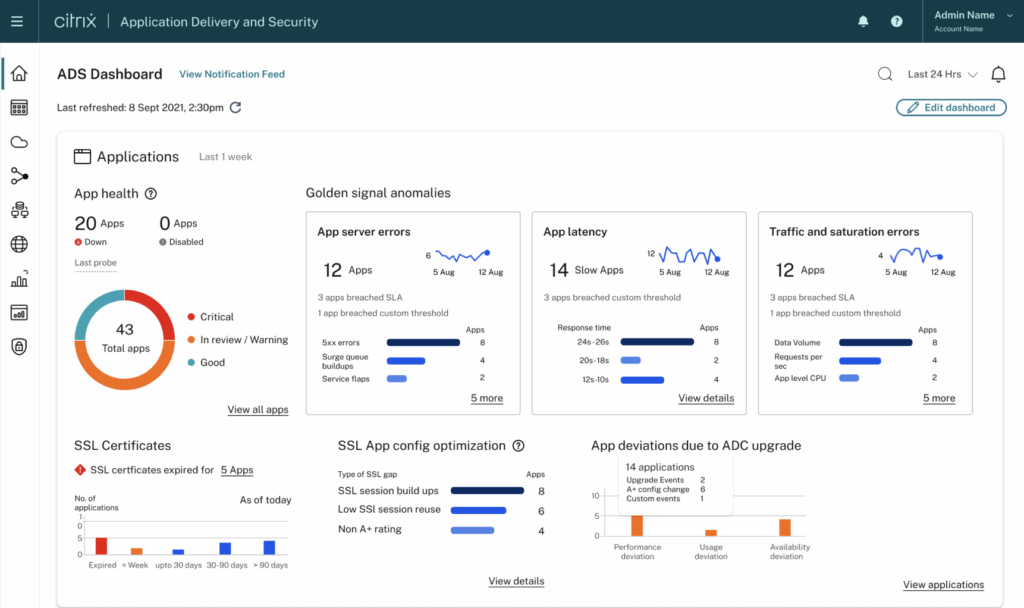Expand the Last 24 Hrs time dropdown
The image size is (1024, 608).
coord(942,74)
